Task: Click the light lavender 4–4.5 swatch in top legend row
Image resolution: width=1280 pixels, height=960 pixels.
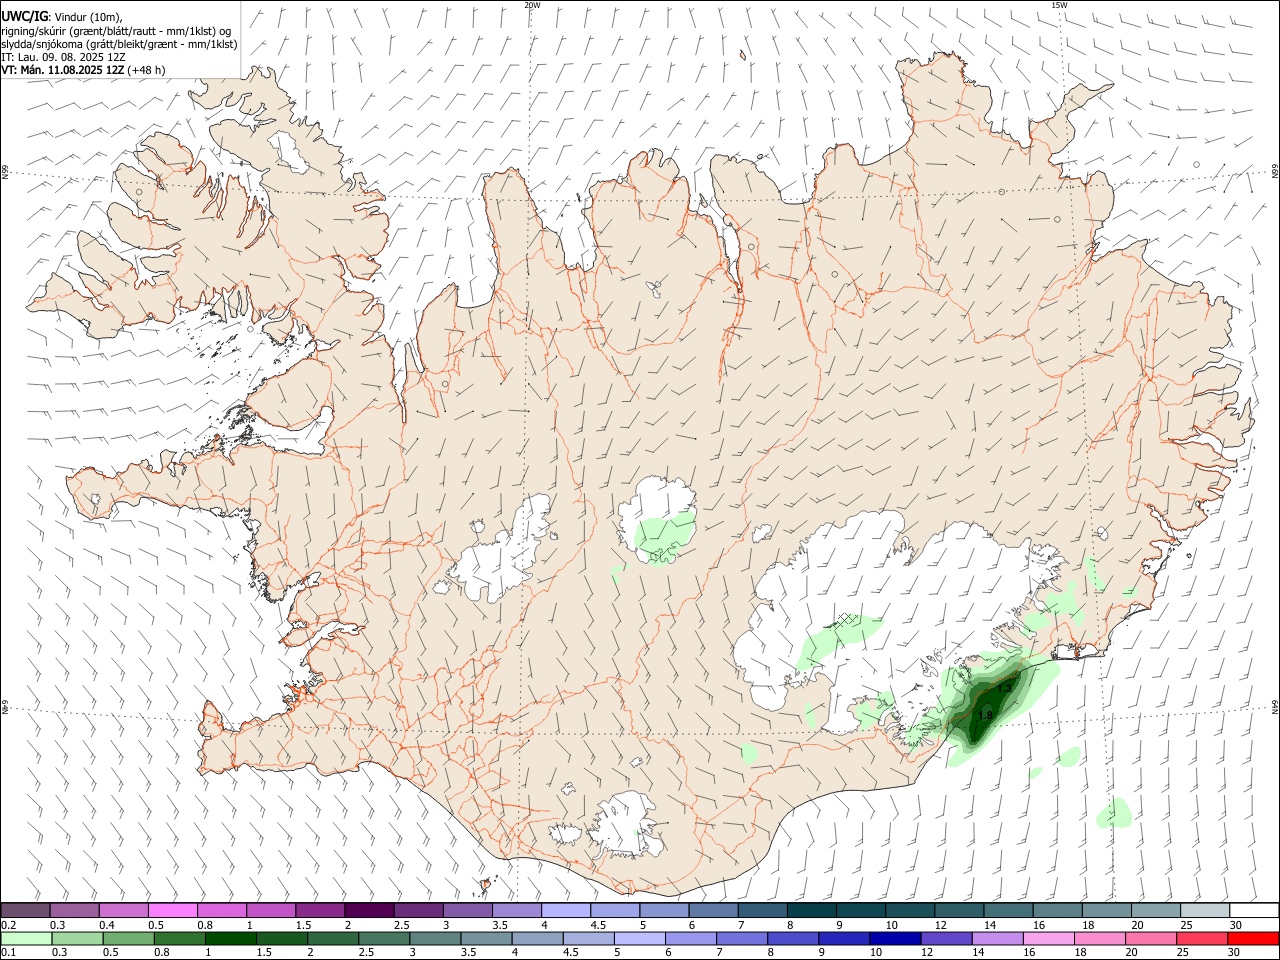Action: (567, 910)
